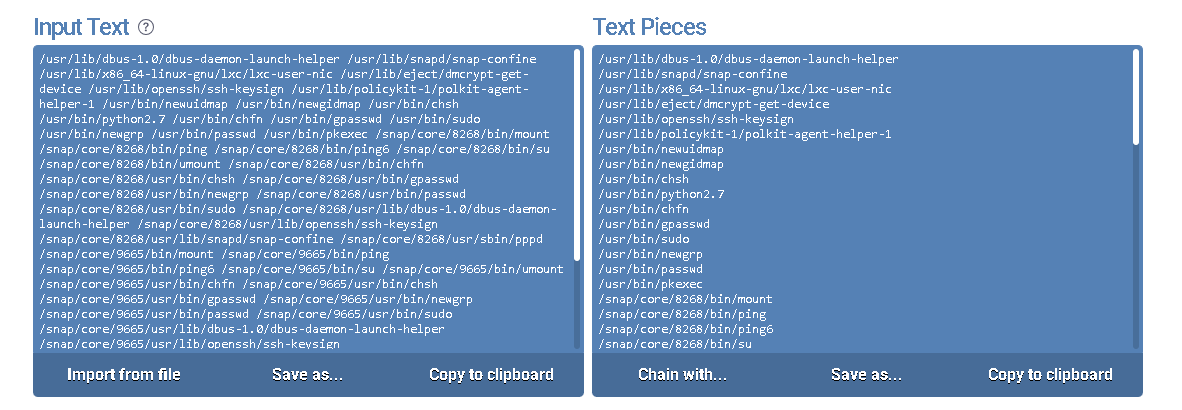Save the Input Text with Save as
1182x410 pixels.
(x=307, y=375)
